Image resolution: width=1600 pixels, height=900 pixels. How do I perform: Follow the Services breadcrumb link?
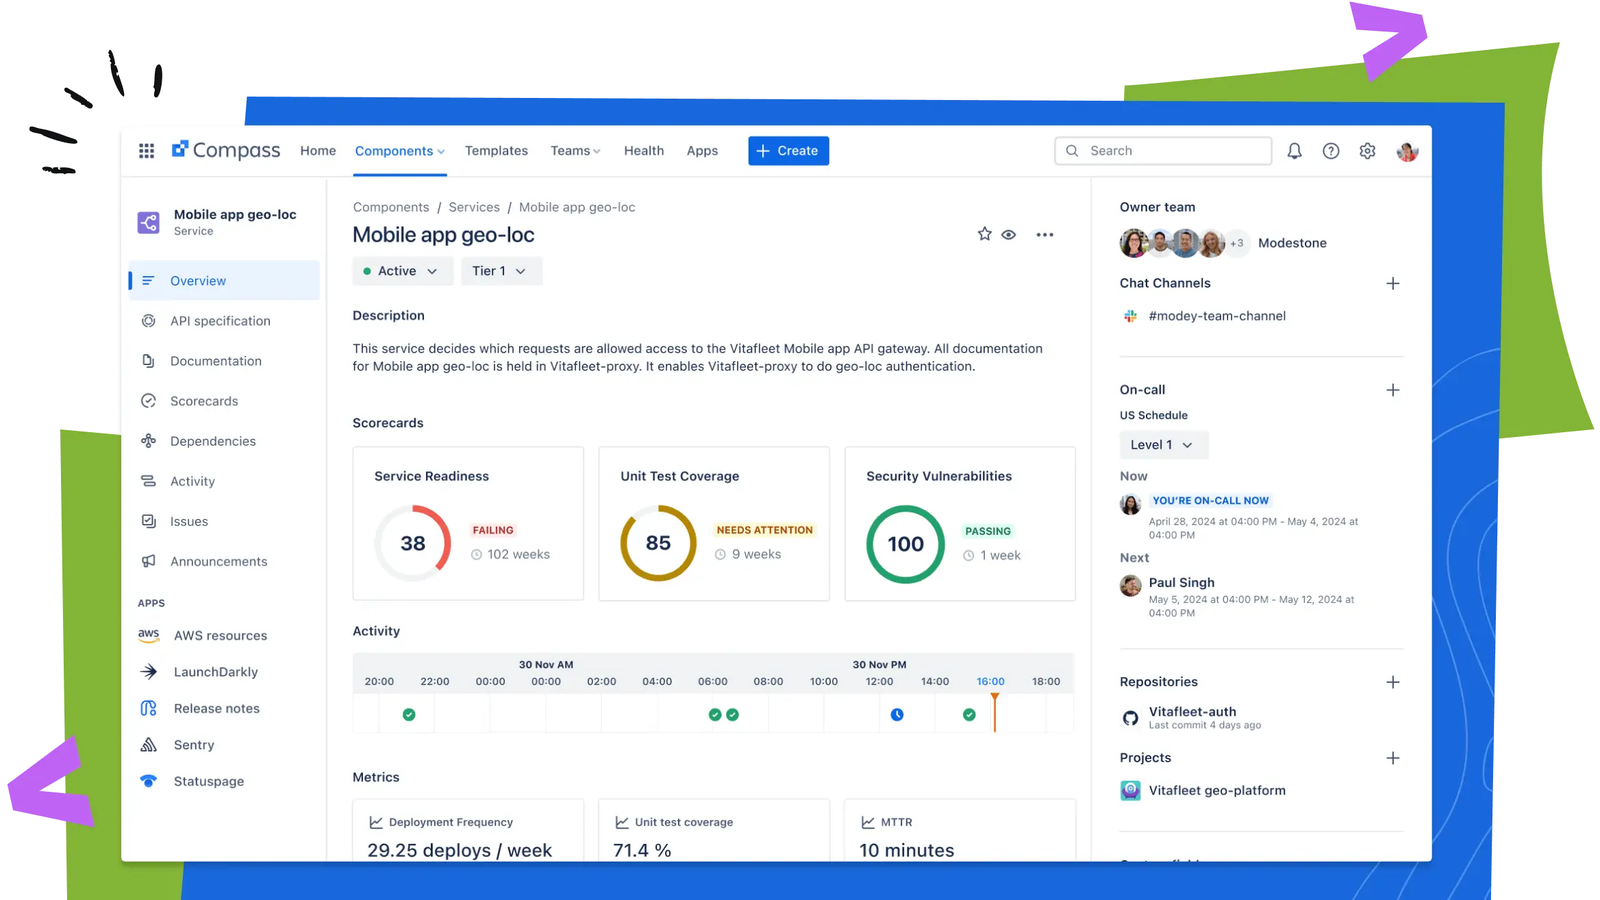(474, 207)
